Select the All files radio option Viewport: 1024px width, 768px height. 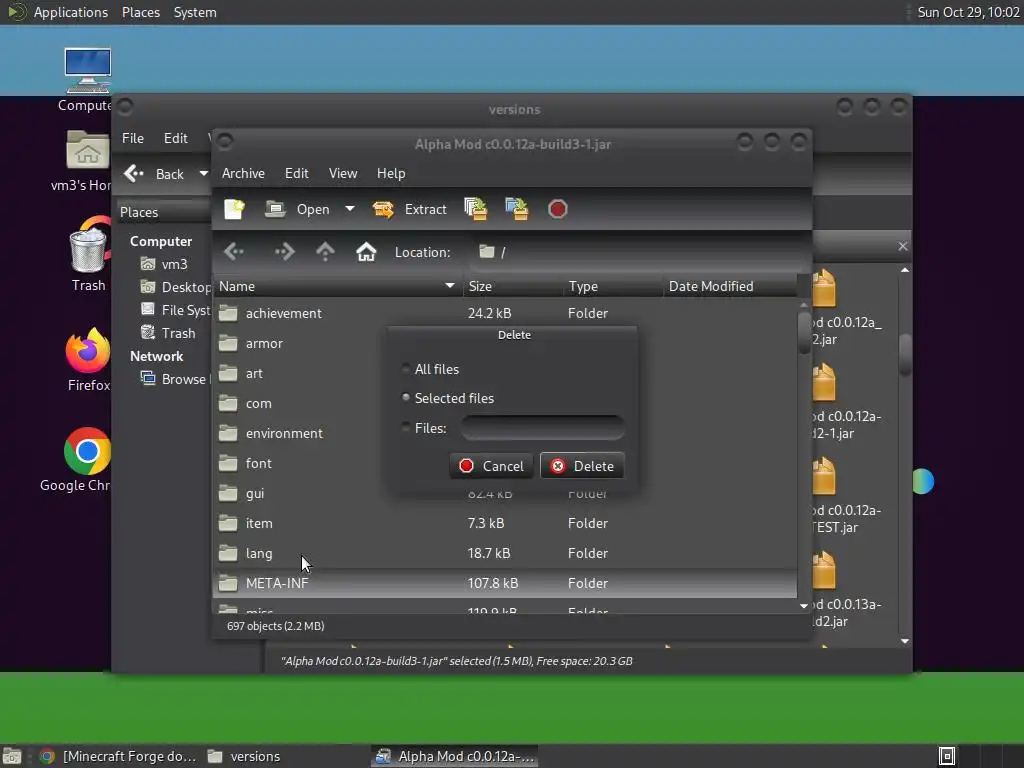point(406,368)
